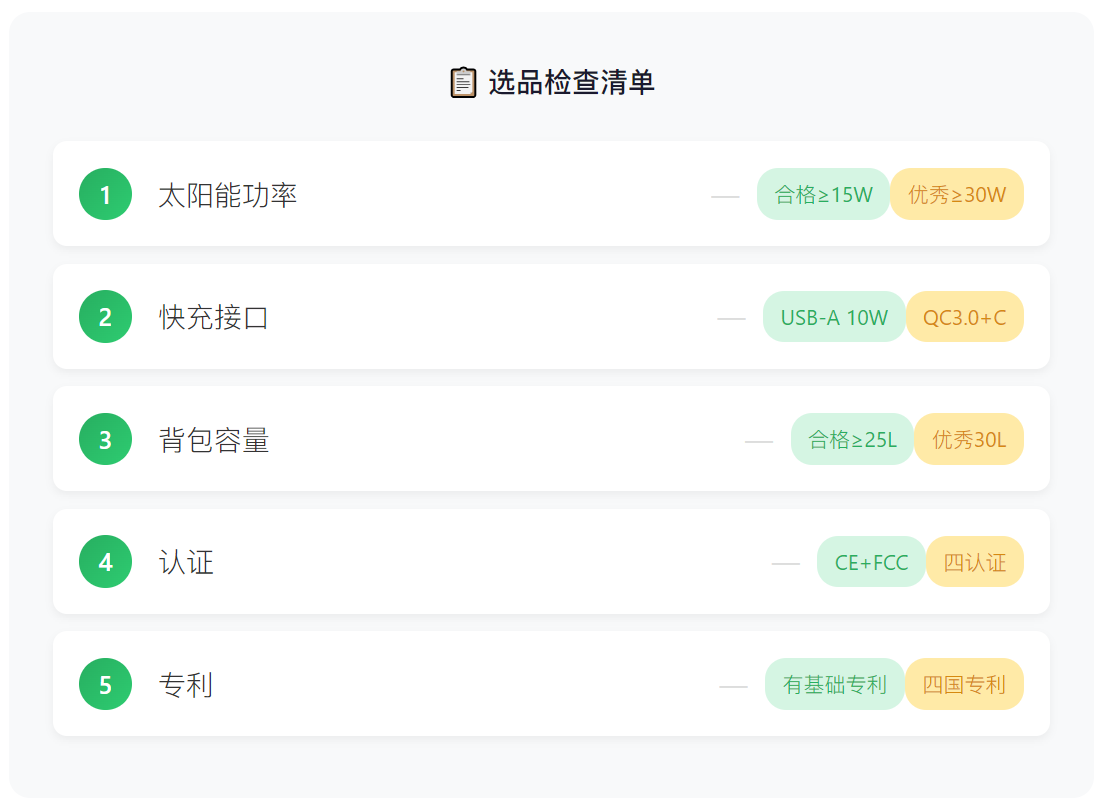
Task: Choose the QC3.0+C badge
Action: point(964,317)
